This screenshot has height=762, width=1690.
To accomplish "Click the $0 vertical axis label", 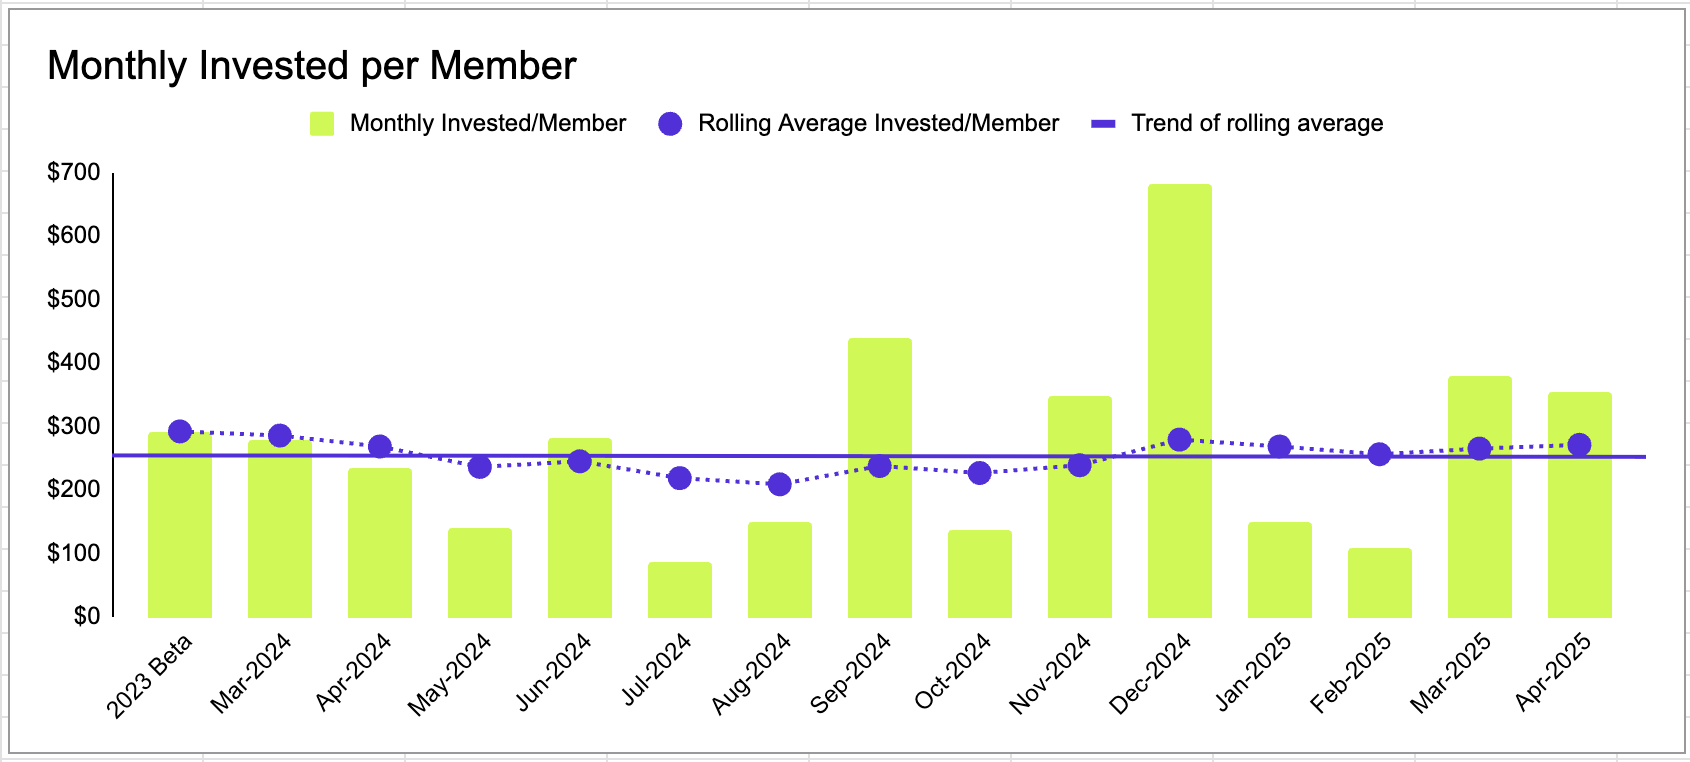I will (87, 616).
